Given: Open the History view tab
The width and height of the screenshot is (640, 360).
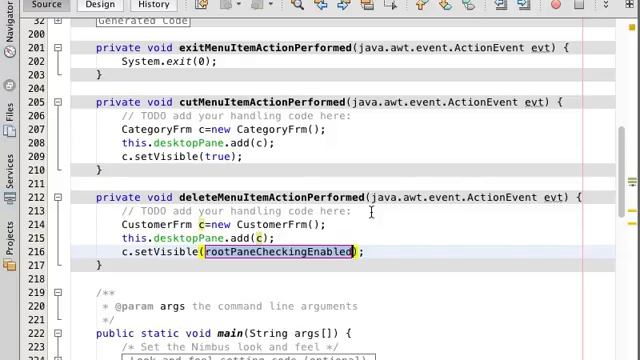Looking at the screenshot, I should (x=153, y=5).
